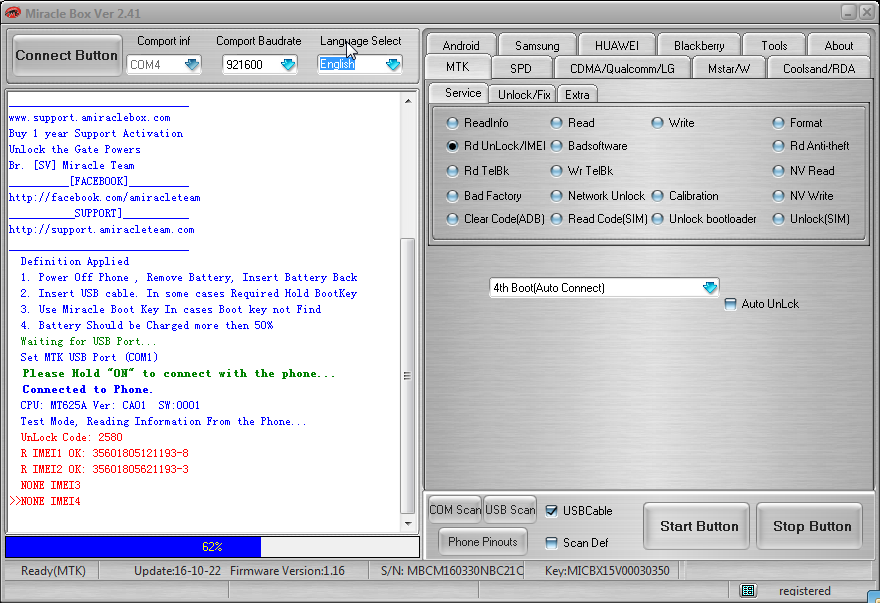
Task: Click the small grid icon in bottom status bar
Action: click(748, 590)
